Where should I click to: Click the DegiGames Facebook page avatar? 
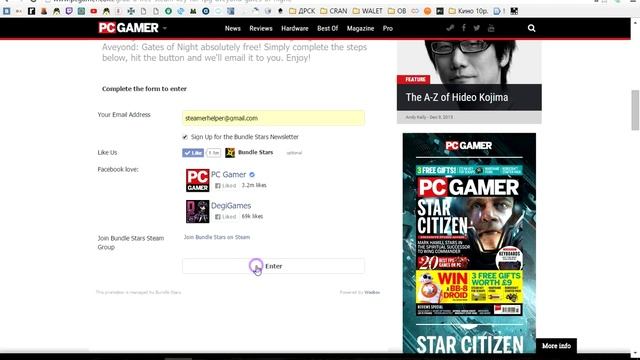[x=198, y=211]
